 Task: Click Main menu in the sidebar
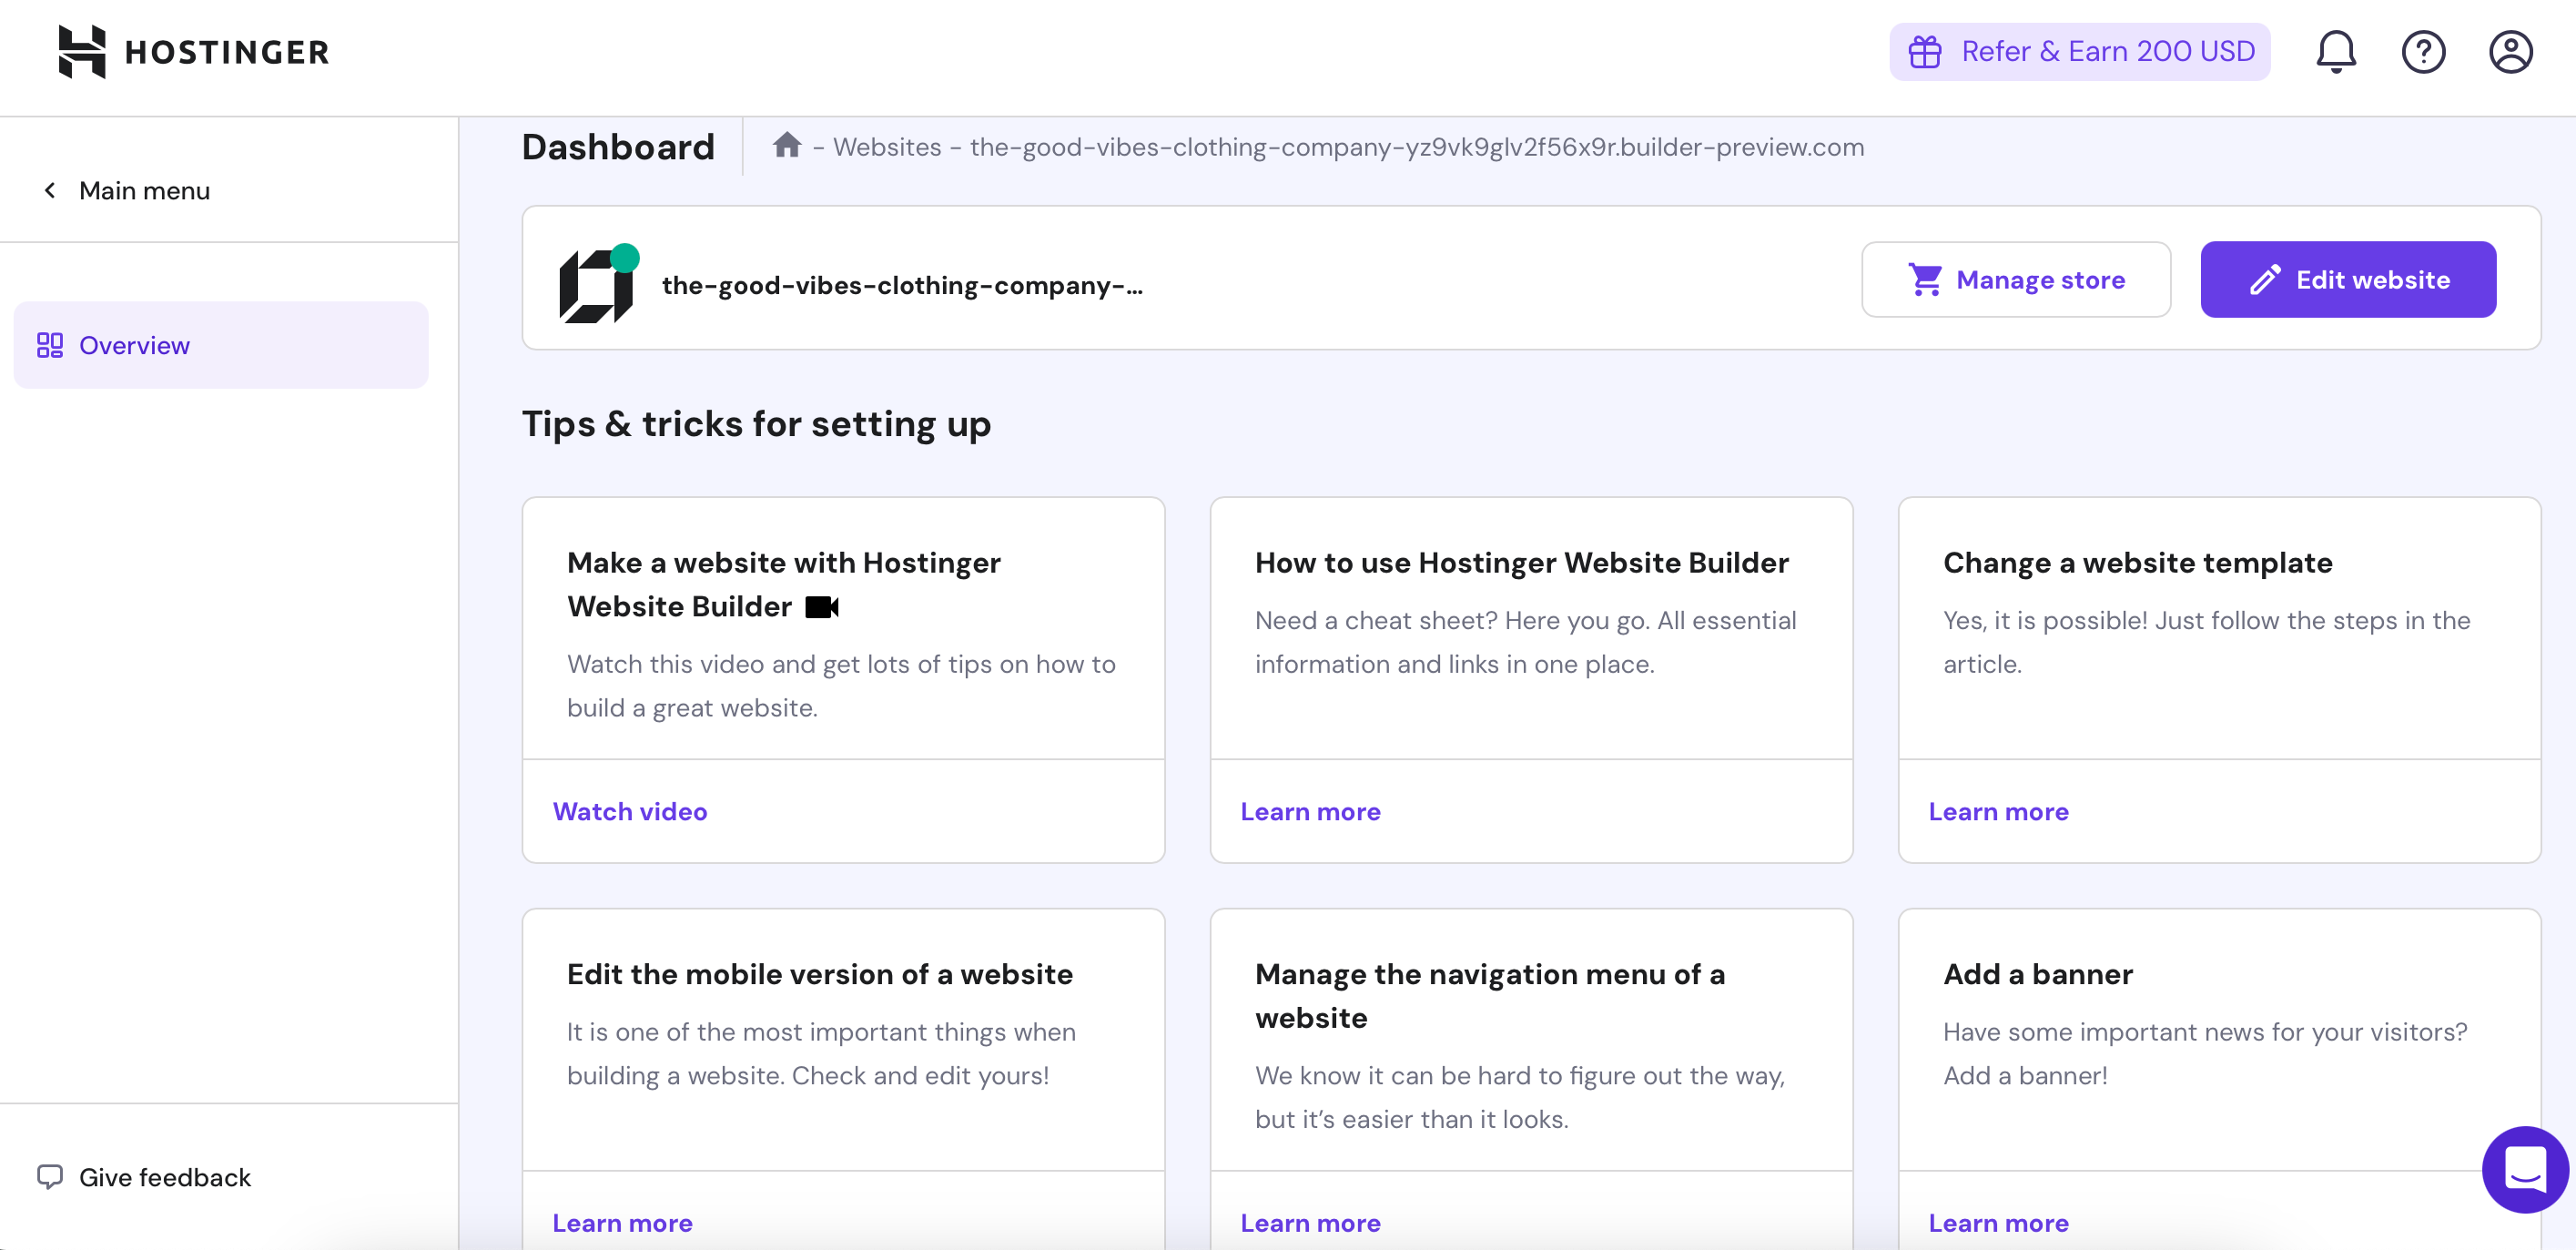pos(144,190)
